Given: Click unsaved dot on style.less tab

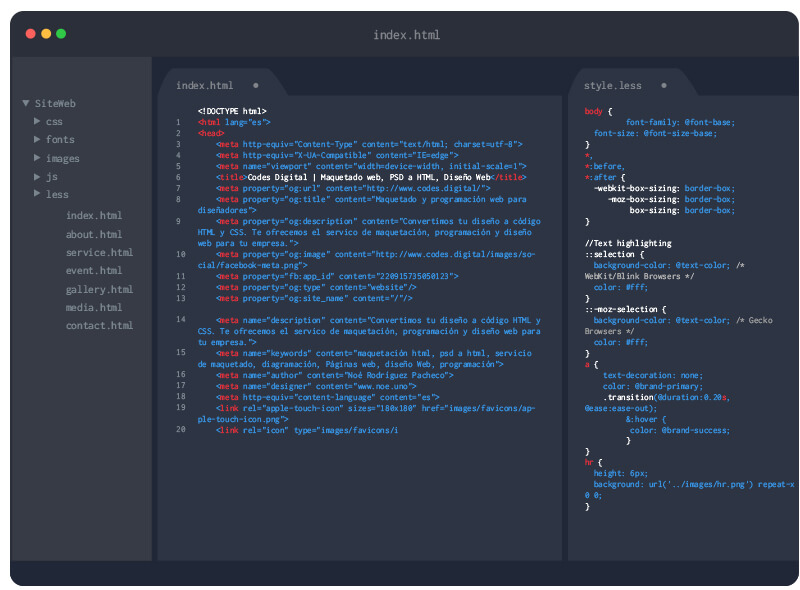Looking at the screenshot, I should coord(664,85).
